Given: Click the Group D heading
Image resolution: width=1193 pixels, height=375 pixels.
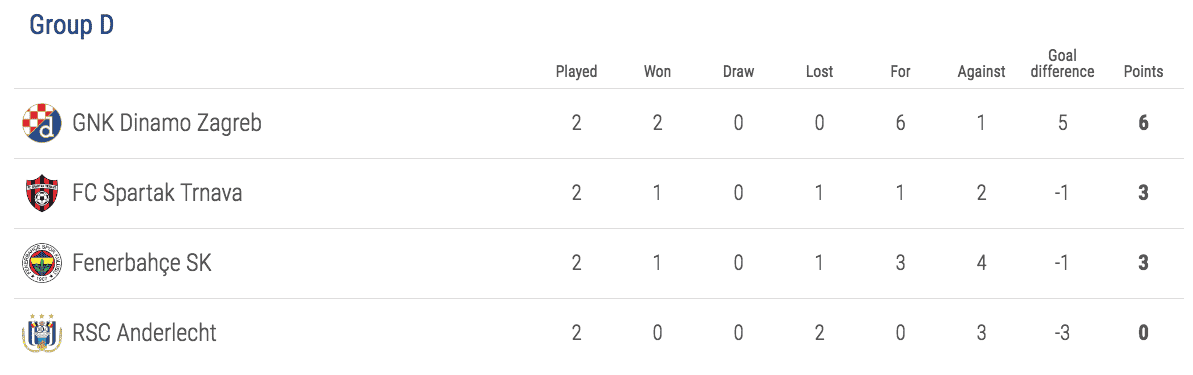Looking at the screenshot, I should [72, 25].
